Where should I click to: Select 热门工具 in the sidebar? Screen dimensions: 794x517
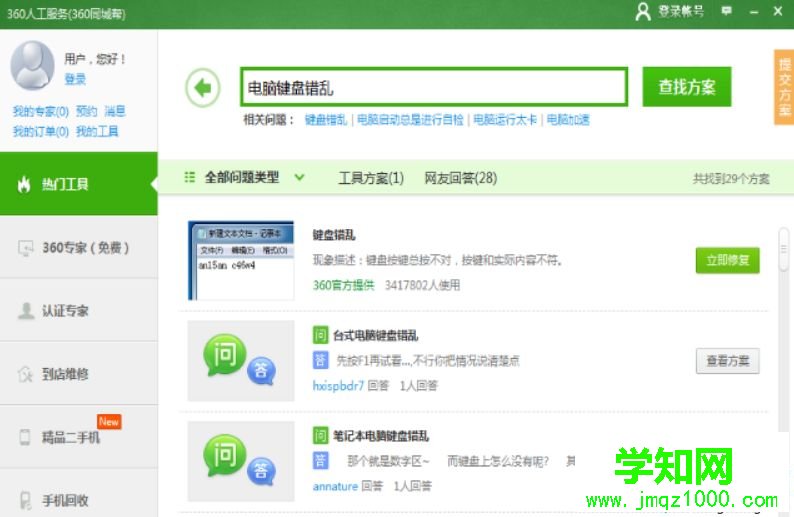(x=79, y=184)
